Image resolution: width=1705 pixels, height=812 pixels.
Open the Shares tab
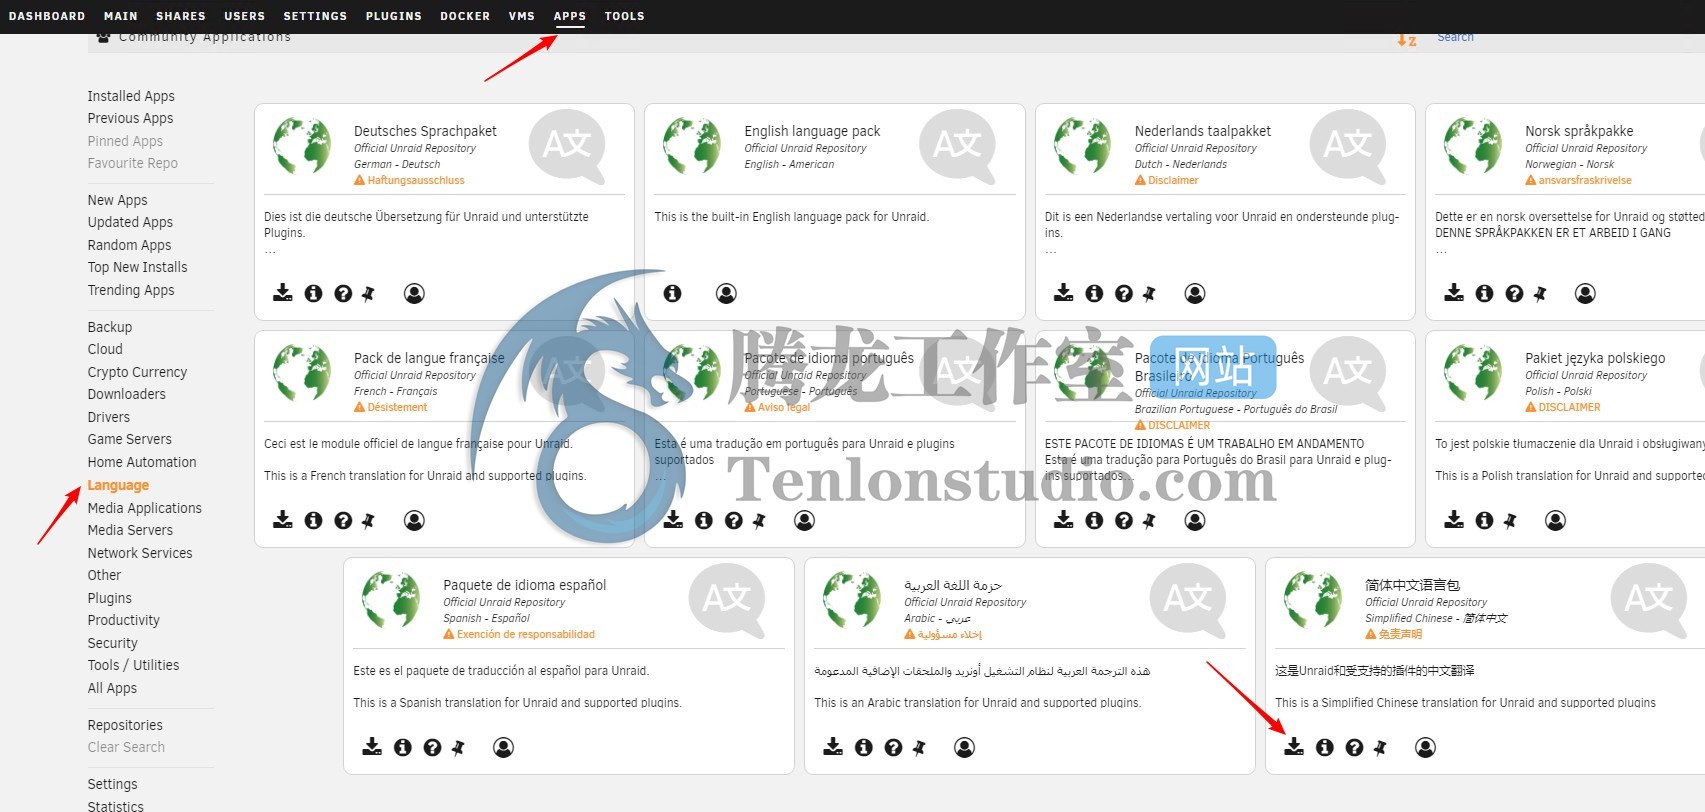pyautogui.click(x=181, y=16)
